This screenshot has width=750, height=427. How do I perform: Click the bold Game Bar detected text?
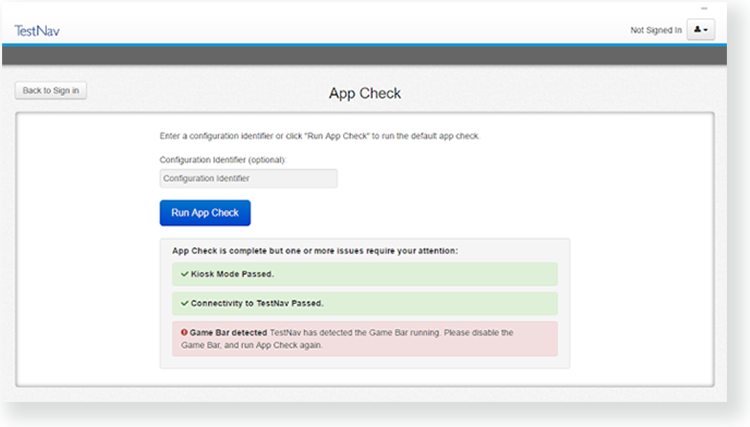pyautogui.click(x=229, y=332)
